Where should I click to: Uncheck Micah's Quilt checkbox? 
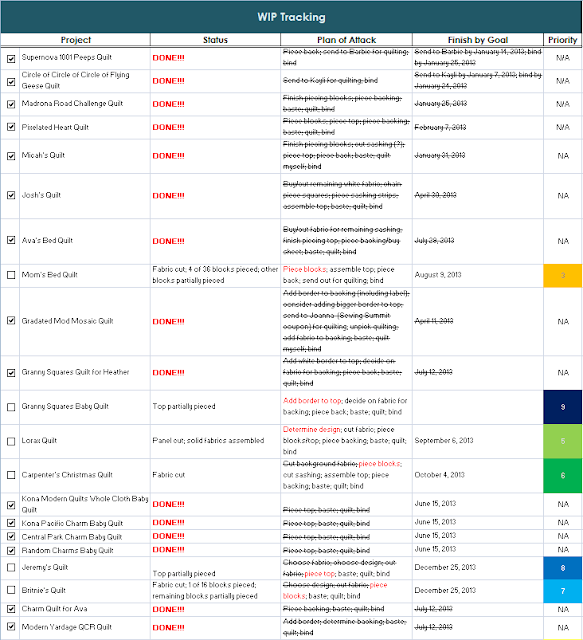pyautogui.click(x=11, y=156)
